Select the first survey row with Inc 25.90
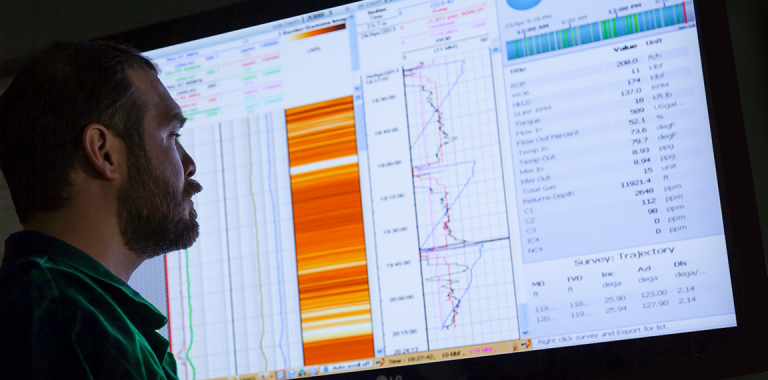Viewport: 768px width, 380px height. pyautogui.click(x=615, y=299)
